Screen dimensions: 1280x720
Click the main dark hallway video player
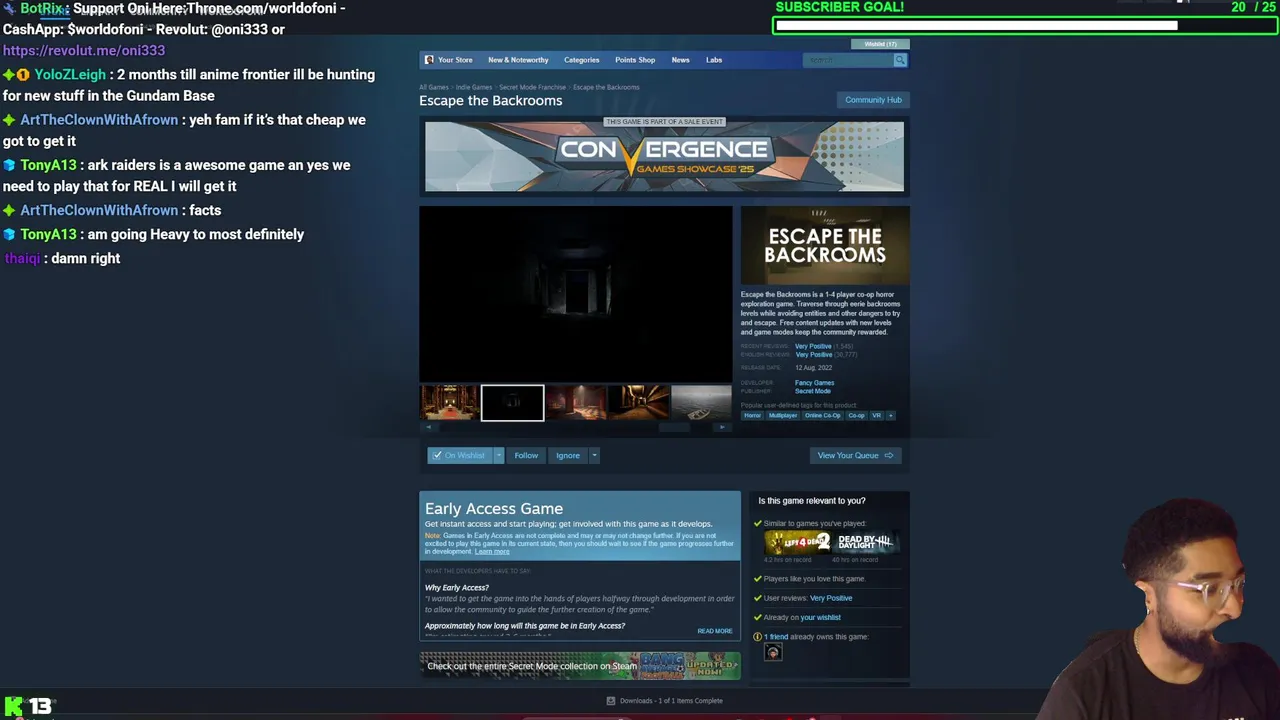pyautogui.click(x=575, y=294)
